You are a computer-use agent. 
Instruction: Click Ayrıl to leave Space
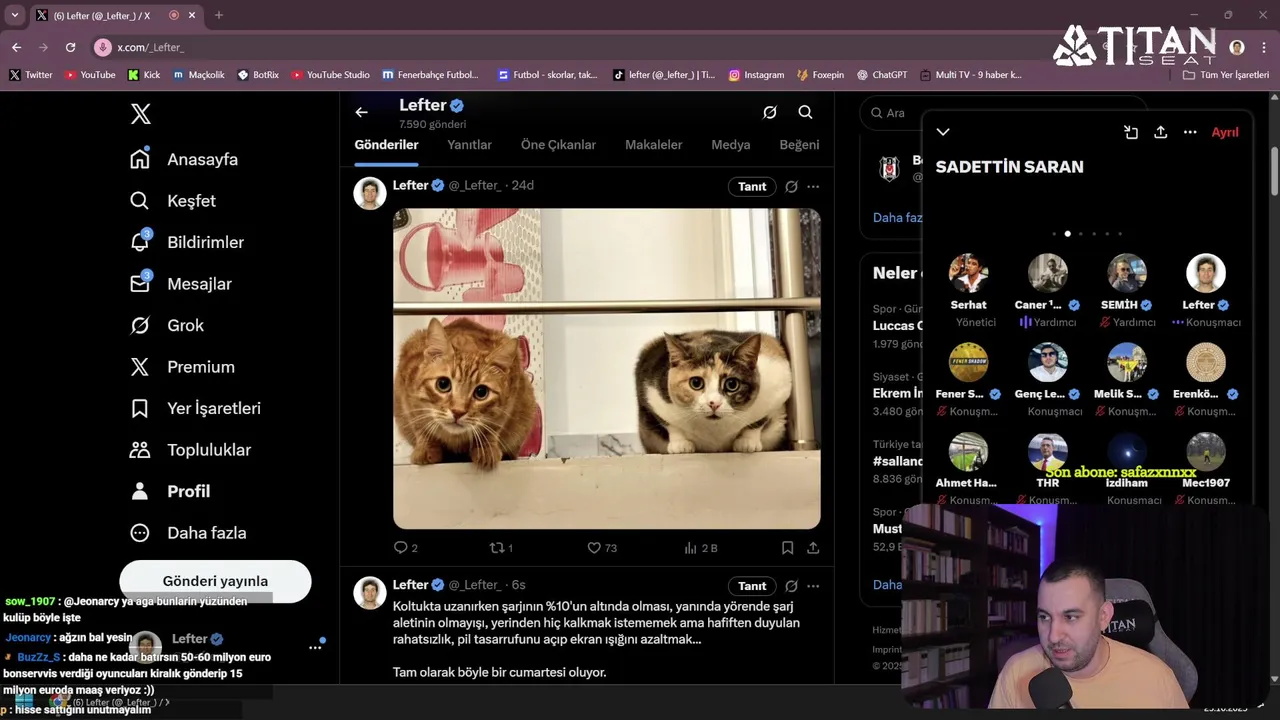tap(1225, 132)
